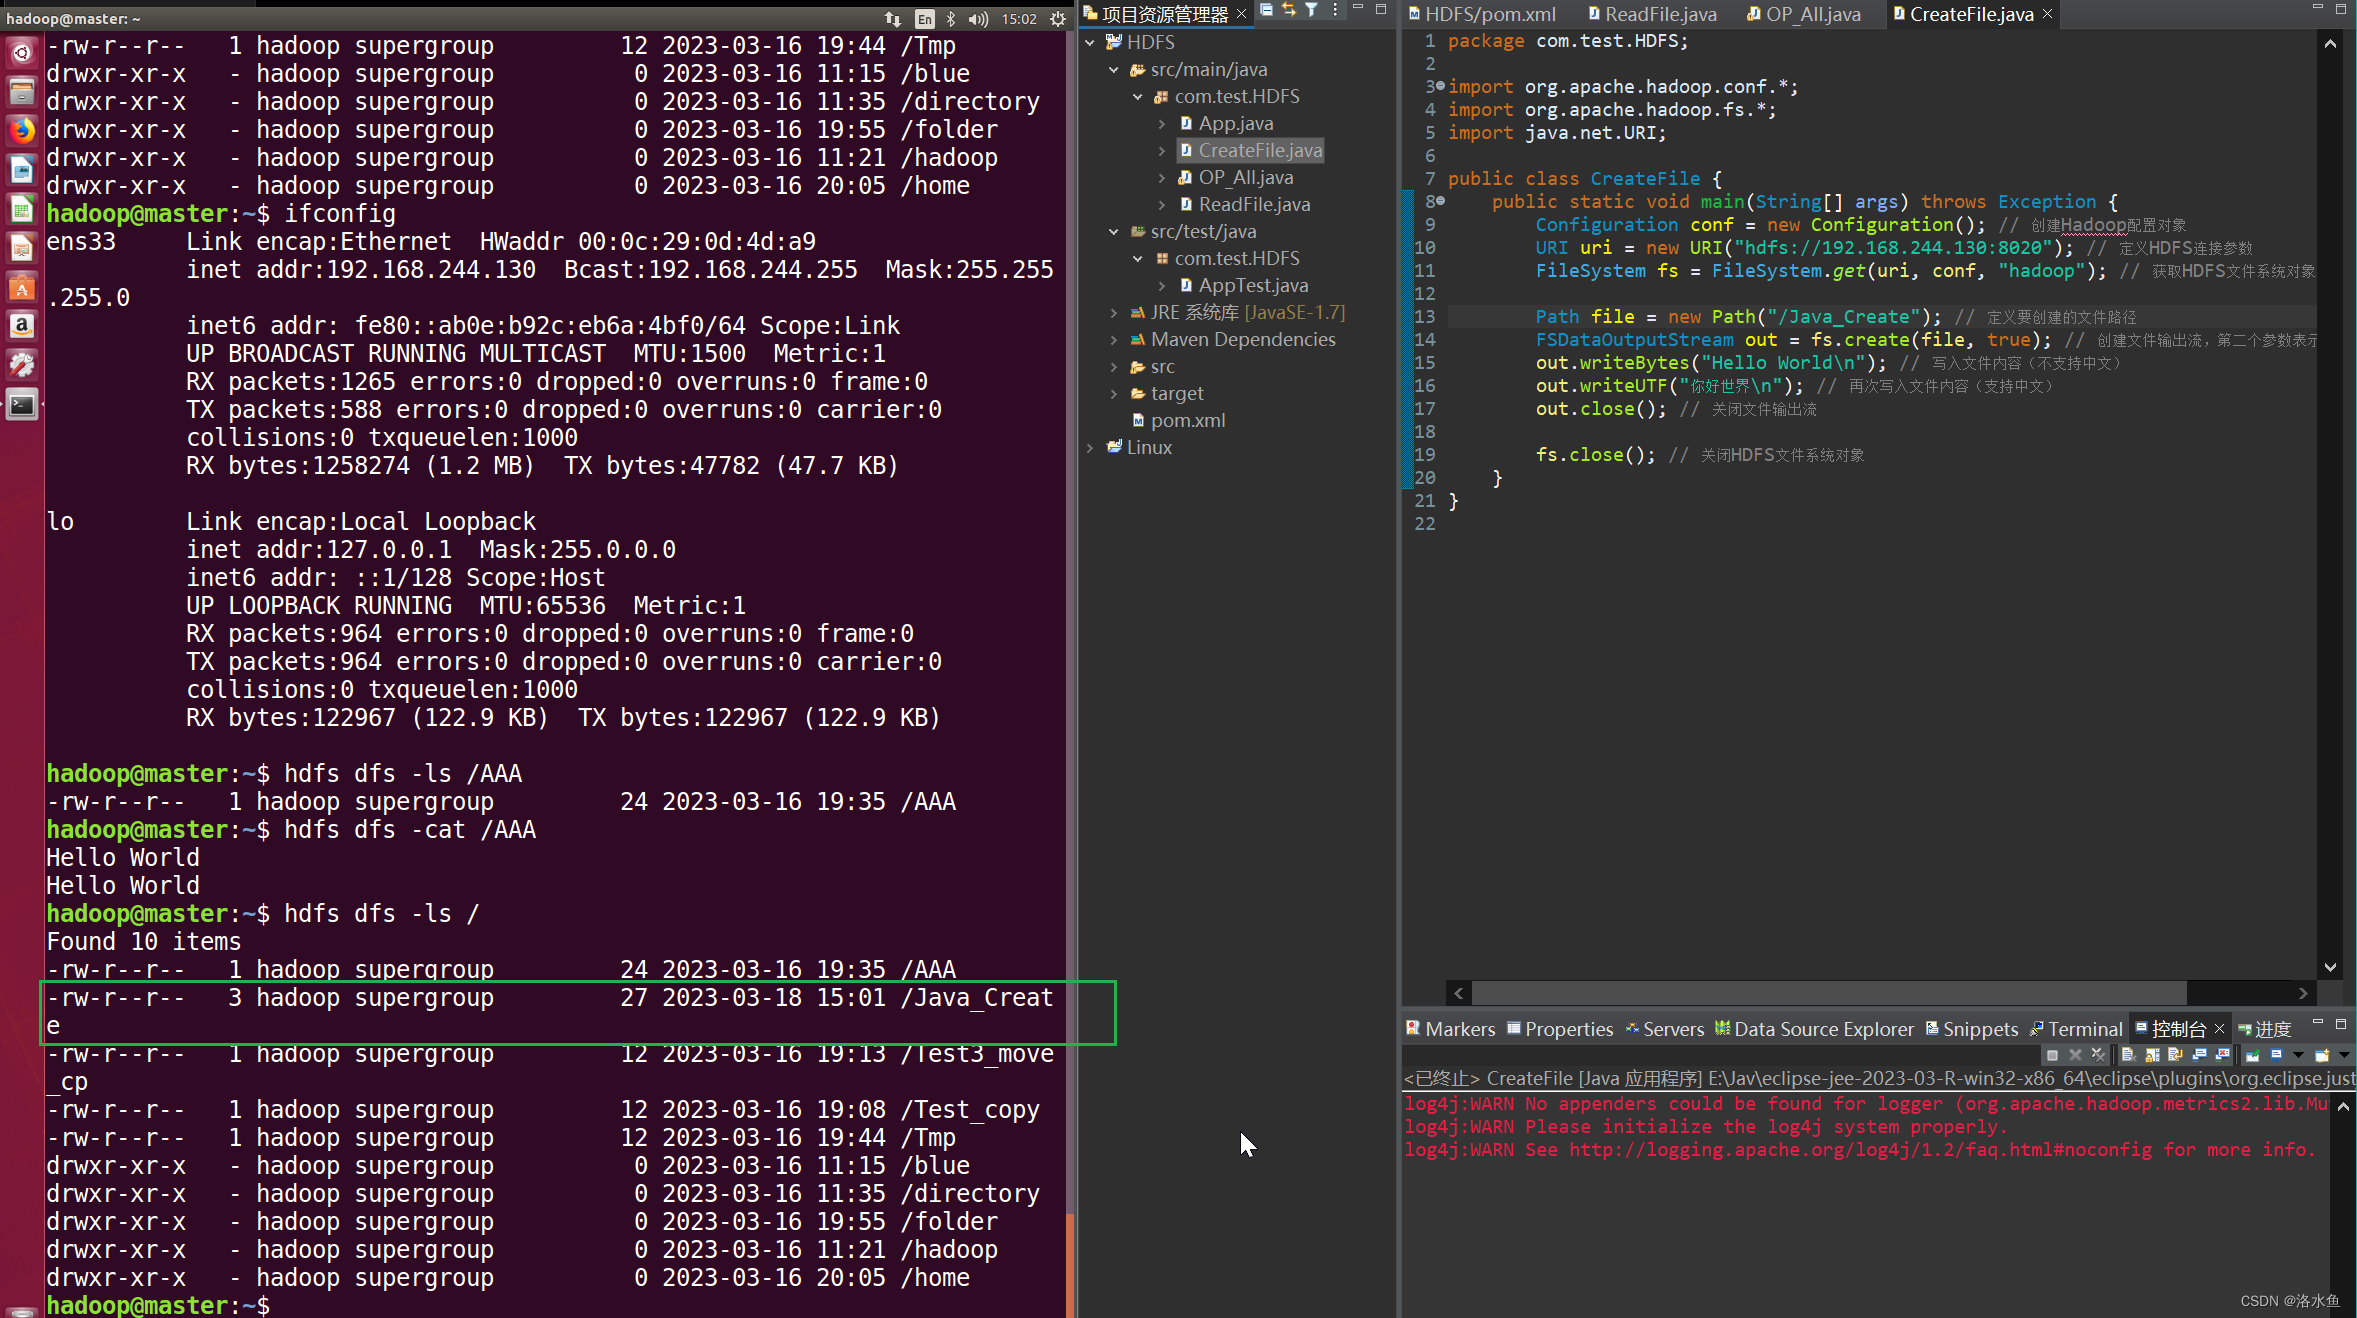This screenshot has height=1318, width=2357.
Task: Close the CreateFile.java editor tab
Action: click(x=2047, y=14)
